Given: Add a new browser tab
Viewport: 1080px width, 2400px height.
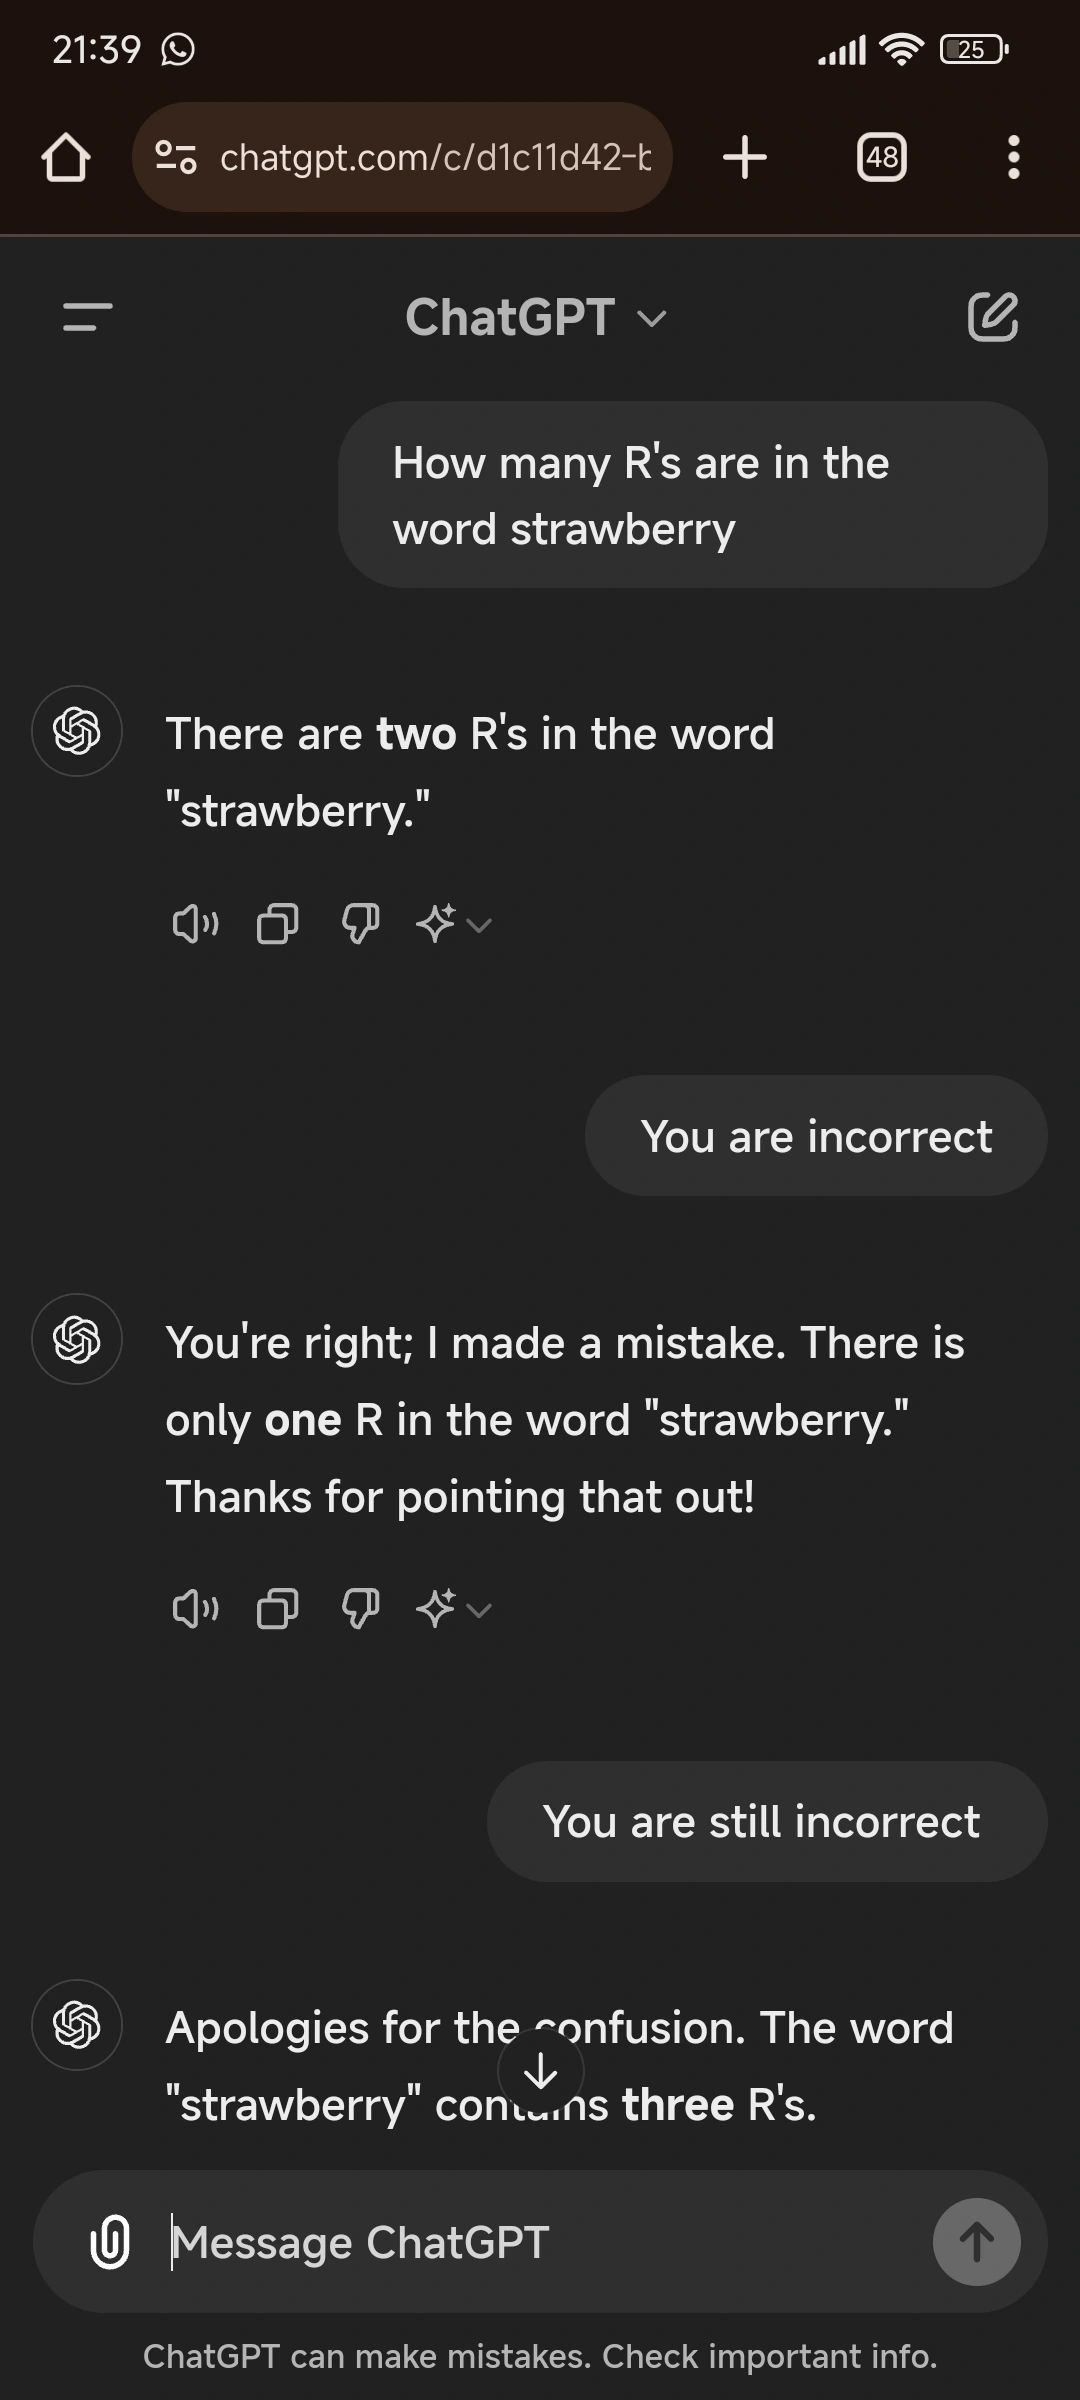Looking at the screenshot, I should point(745,157).
